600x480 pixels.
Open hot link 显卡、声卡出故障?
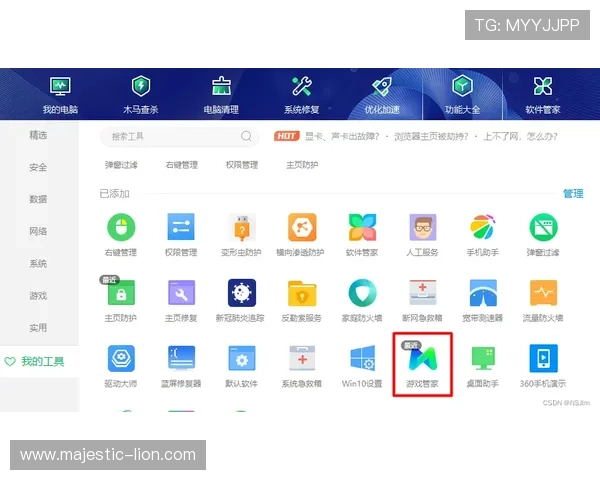point(342,136)
